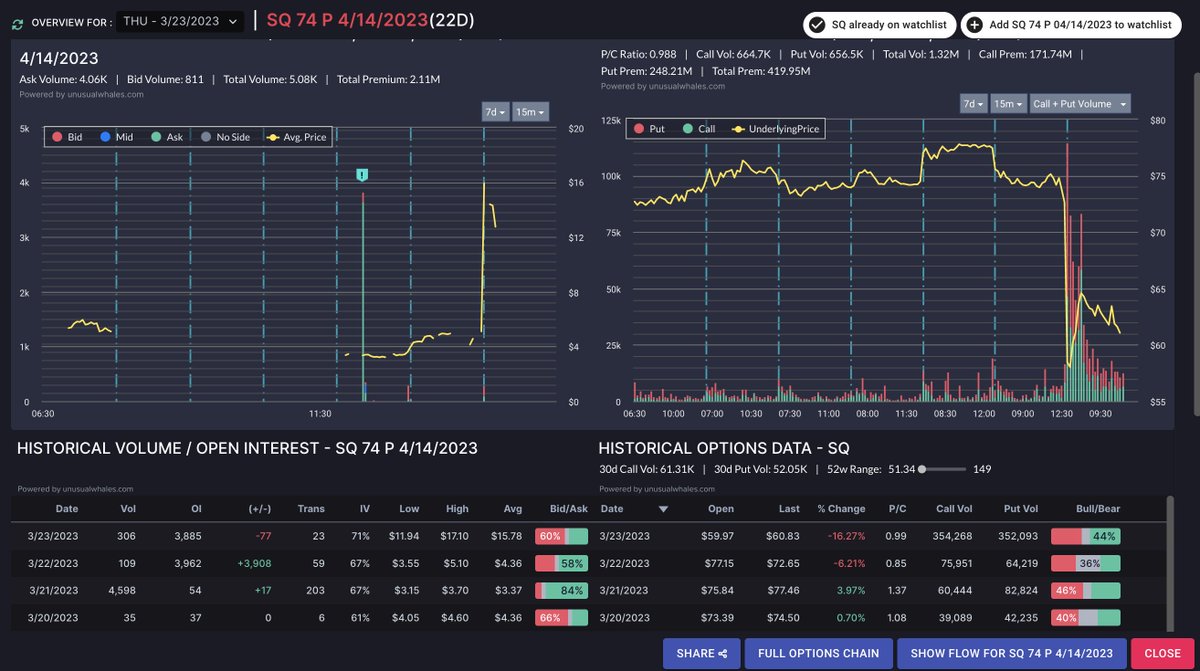
Task: Click the OI column header
Action: pyautogui.click(x=196, y=509)
